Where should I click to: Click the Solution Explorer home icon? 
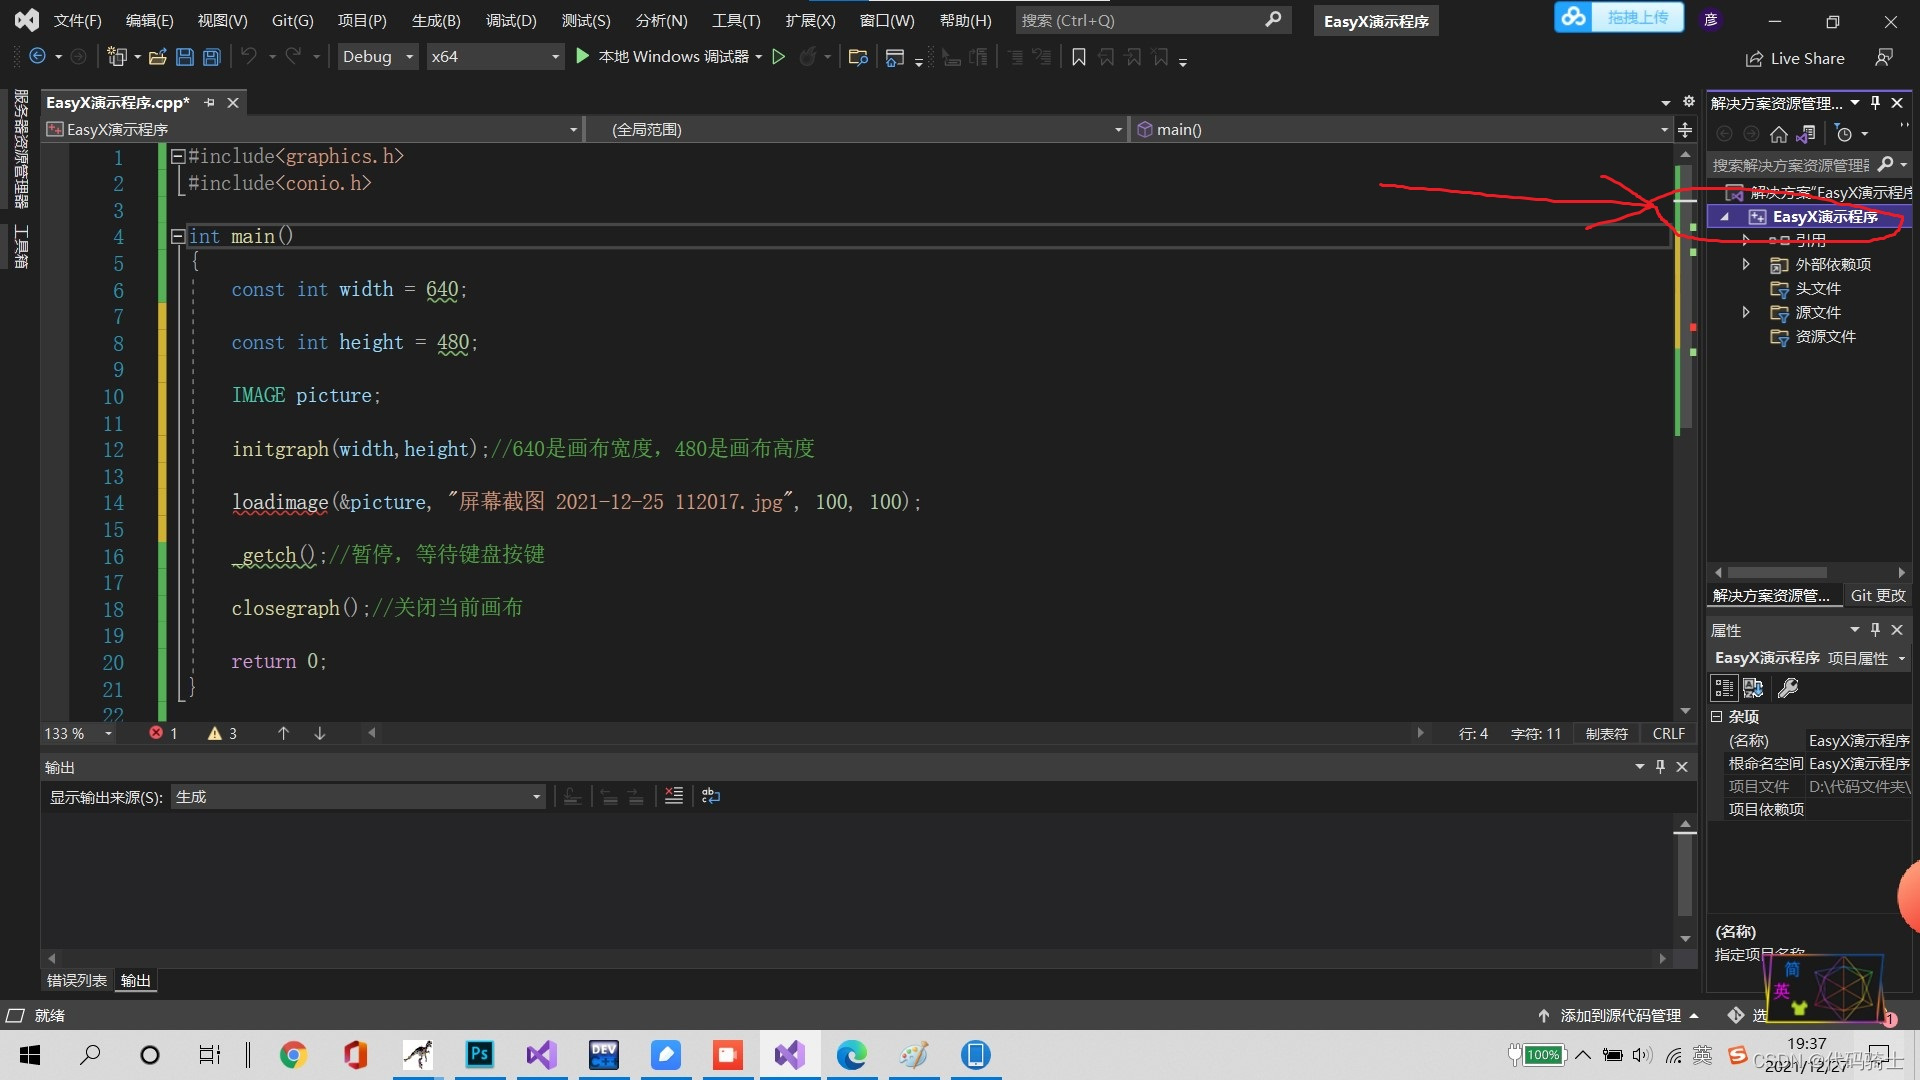pyautogui.click(x=1778, y=134)
